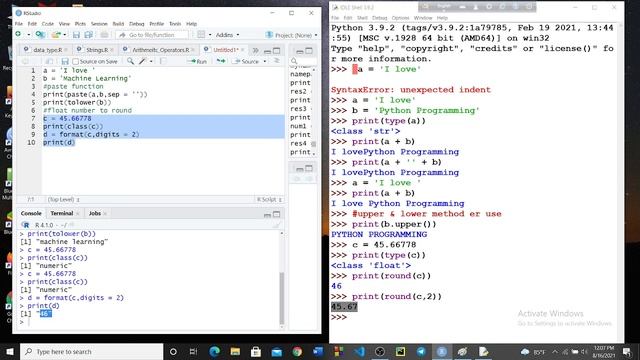
Task: Click the Go to file/function field
Action: click(153, 35)
